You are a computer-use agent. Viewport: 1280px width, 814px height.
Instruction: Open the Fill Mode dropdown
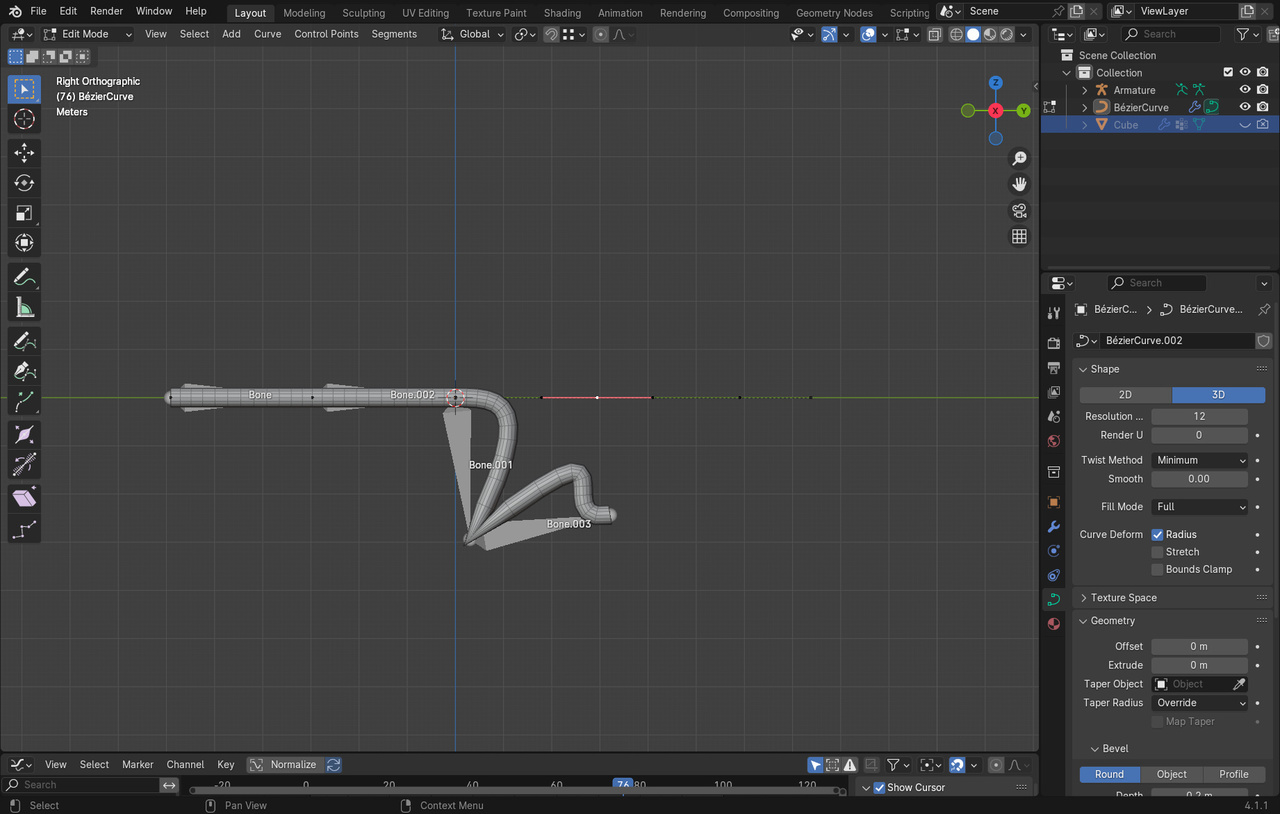1199,507
